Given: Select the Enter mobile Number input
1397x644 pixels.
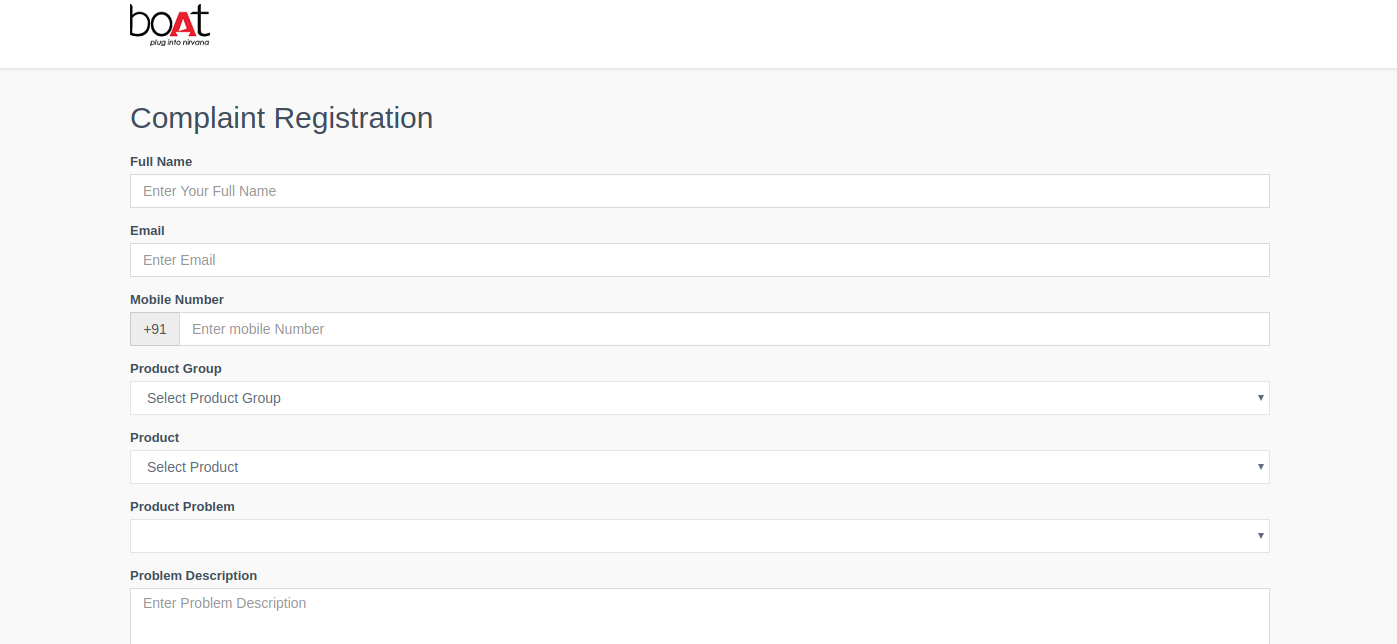Looking at the screenshot, I should [x=723, y=329].
